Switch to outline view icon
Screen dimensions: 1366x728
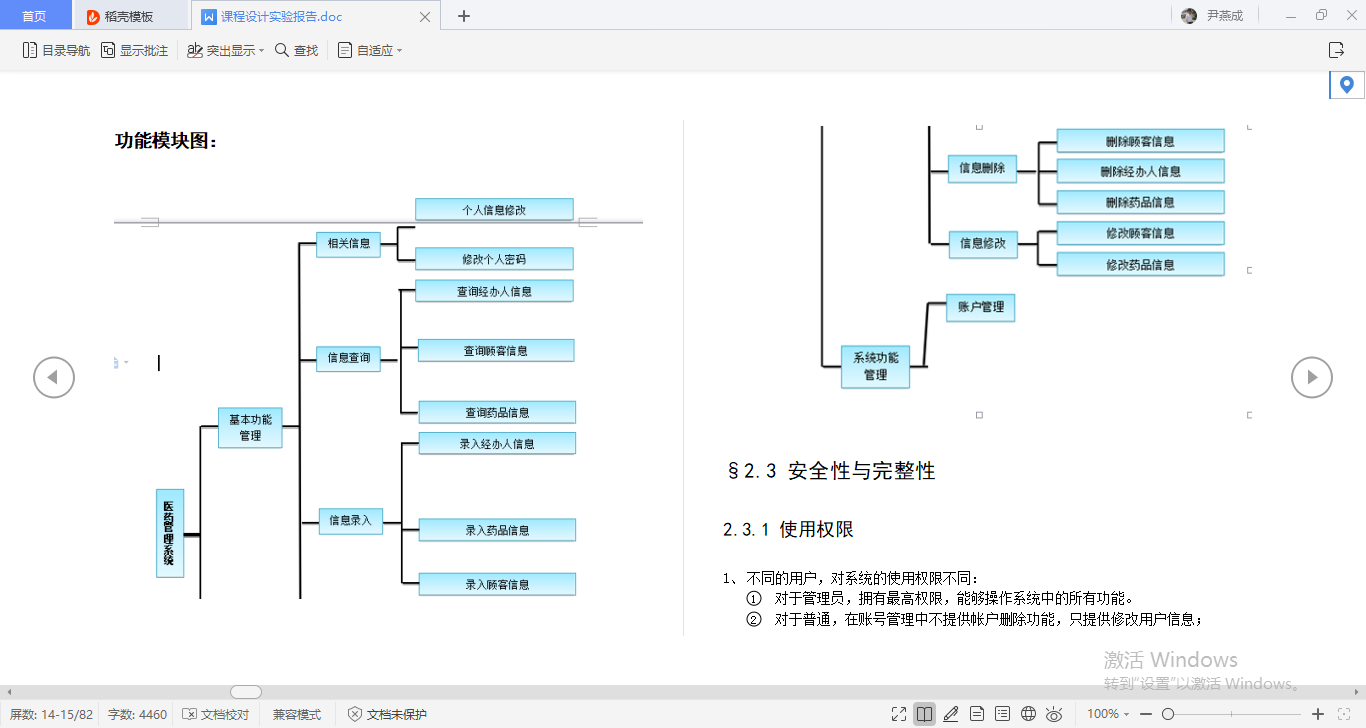pos(1003,714)
